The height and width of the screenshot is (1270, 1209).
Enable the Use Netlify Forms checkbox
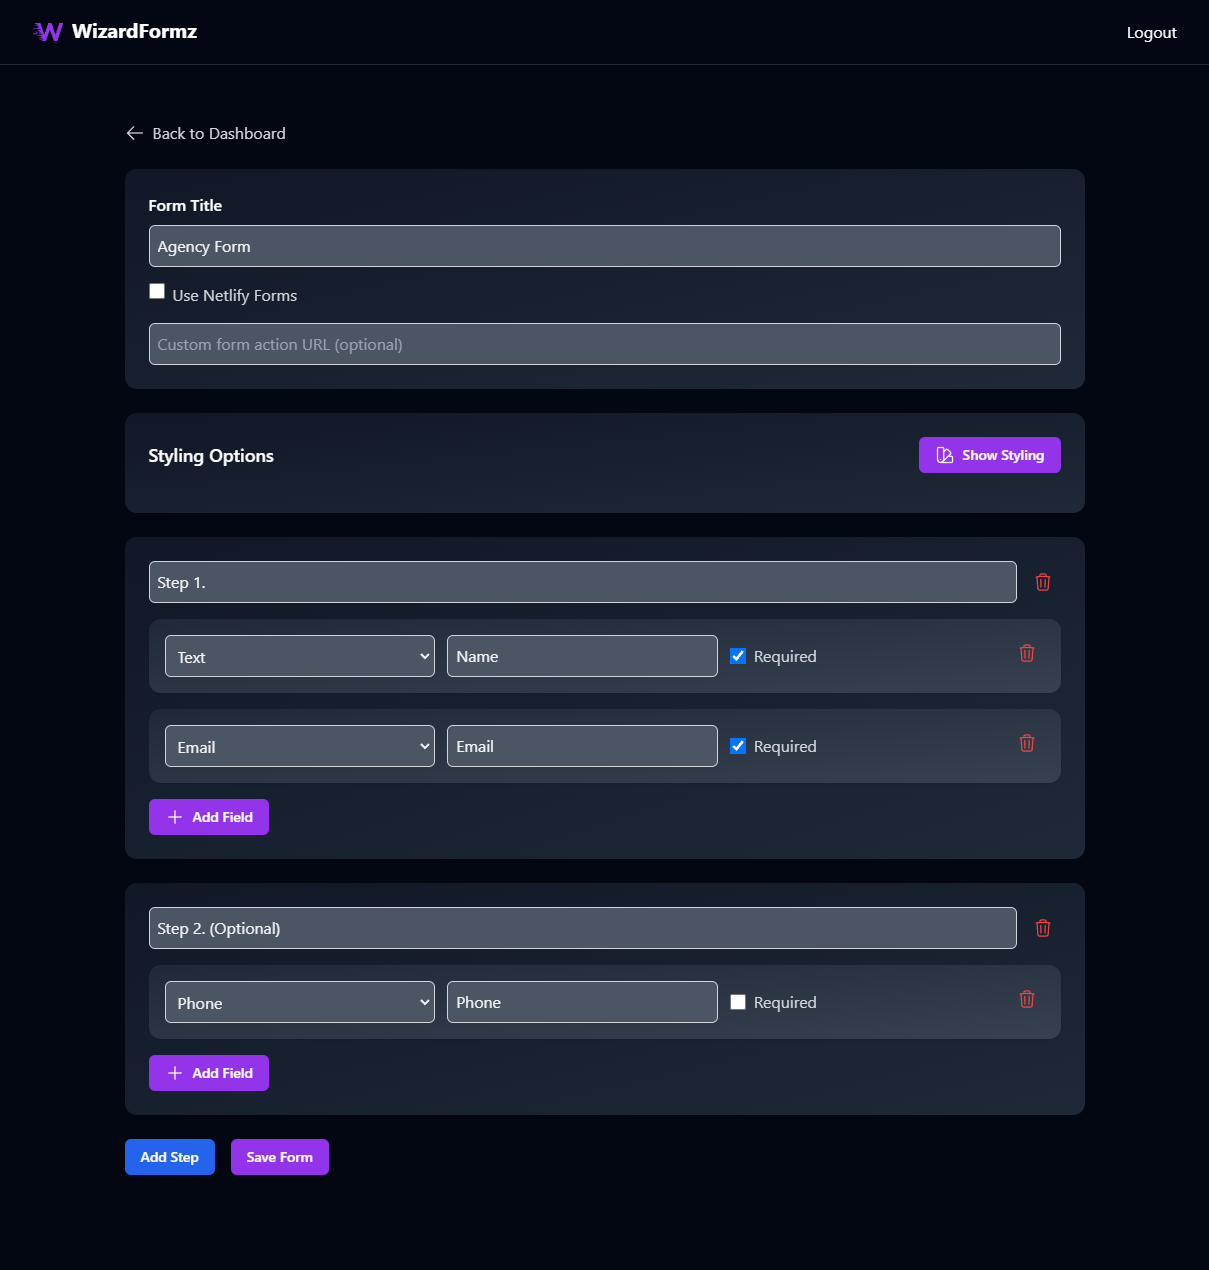point(157,290)
